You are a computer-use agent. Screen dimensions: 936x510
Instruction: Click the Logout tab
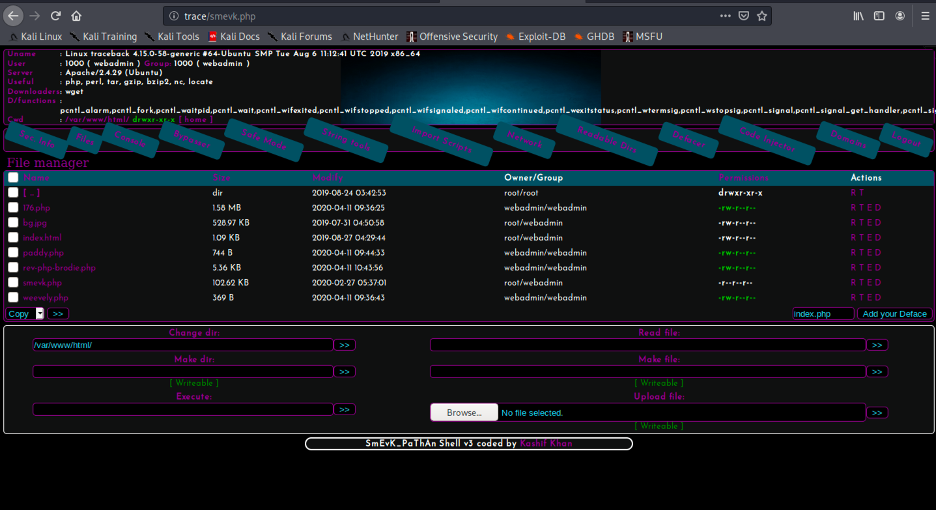click(x=906, y=140)
